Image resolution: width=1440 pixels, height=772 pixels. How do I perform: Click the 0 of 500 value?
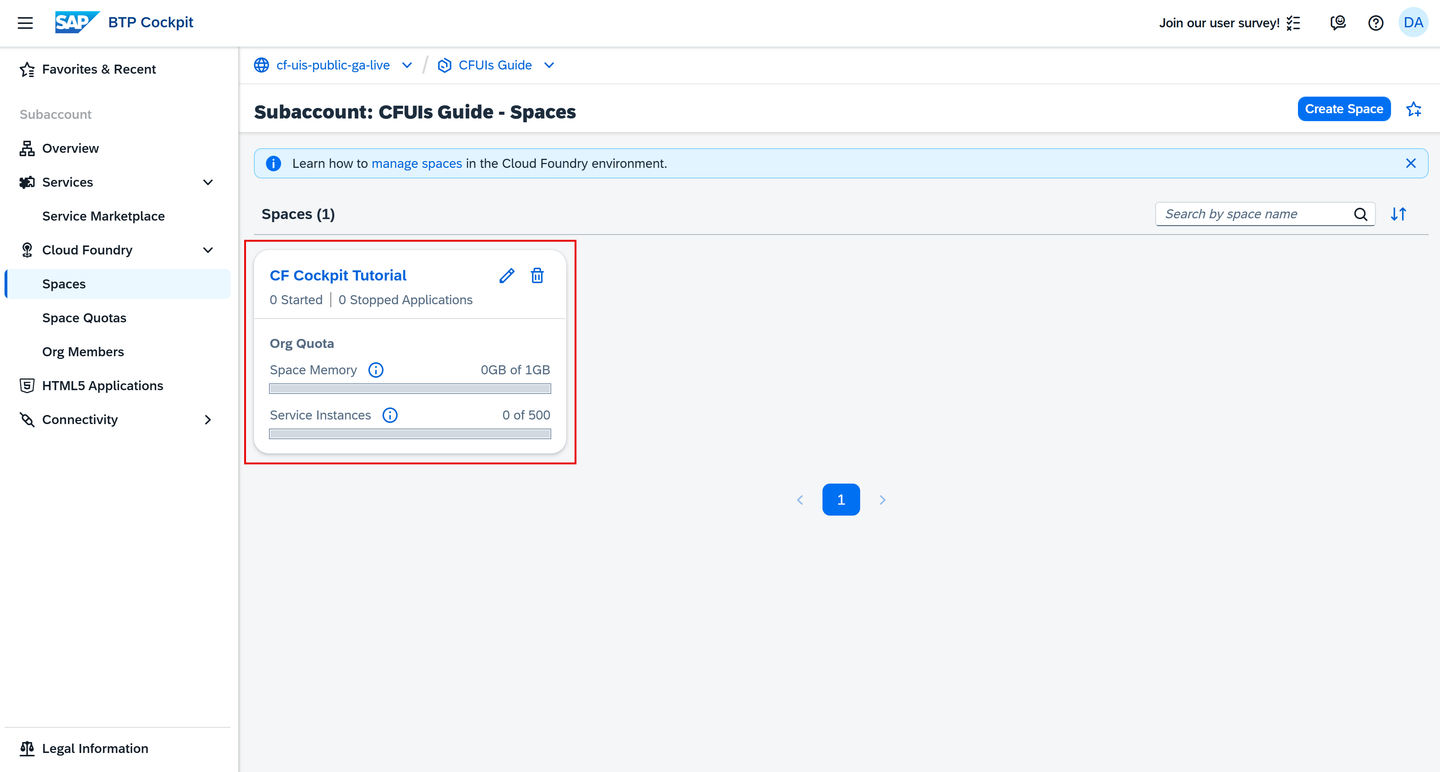526,415
